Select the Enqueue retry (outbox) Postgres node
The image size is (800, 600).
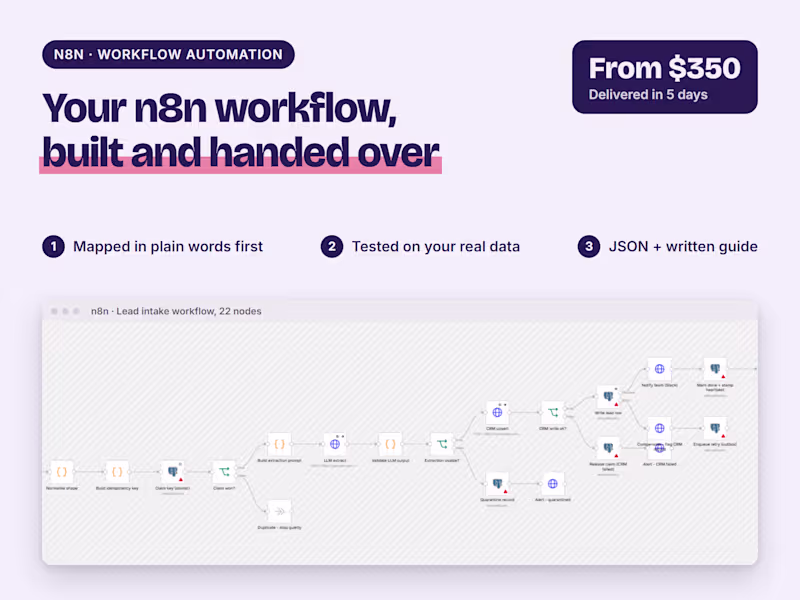(x=715, y=428)
